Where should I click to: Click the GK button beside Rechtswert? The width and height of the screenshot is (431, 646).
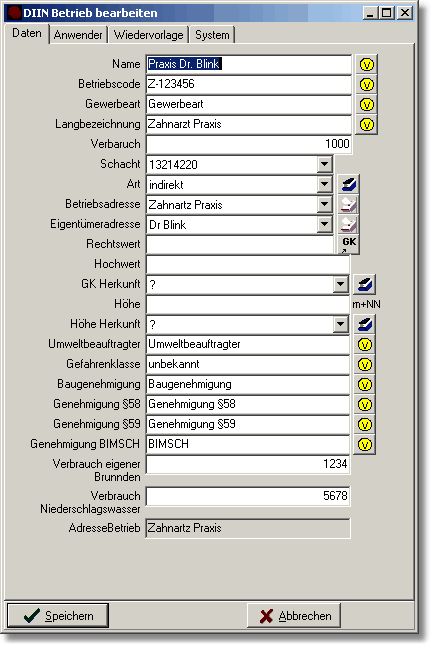coord(349,244)
